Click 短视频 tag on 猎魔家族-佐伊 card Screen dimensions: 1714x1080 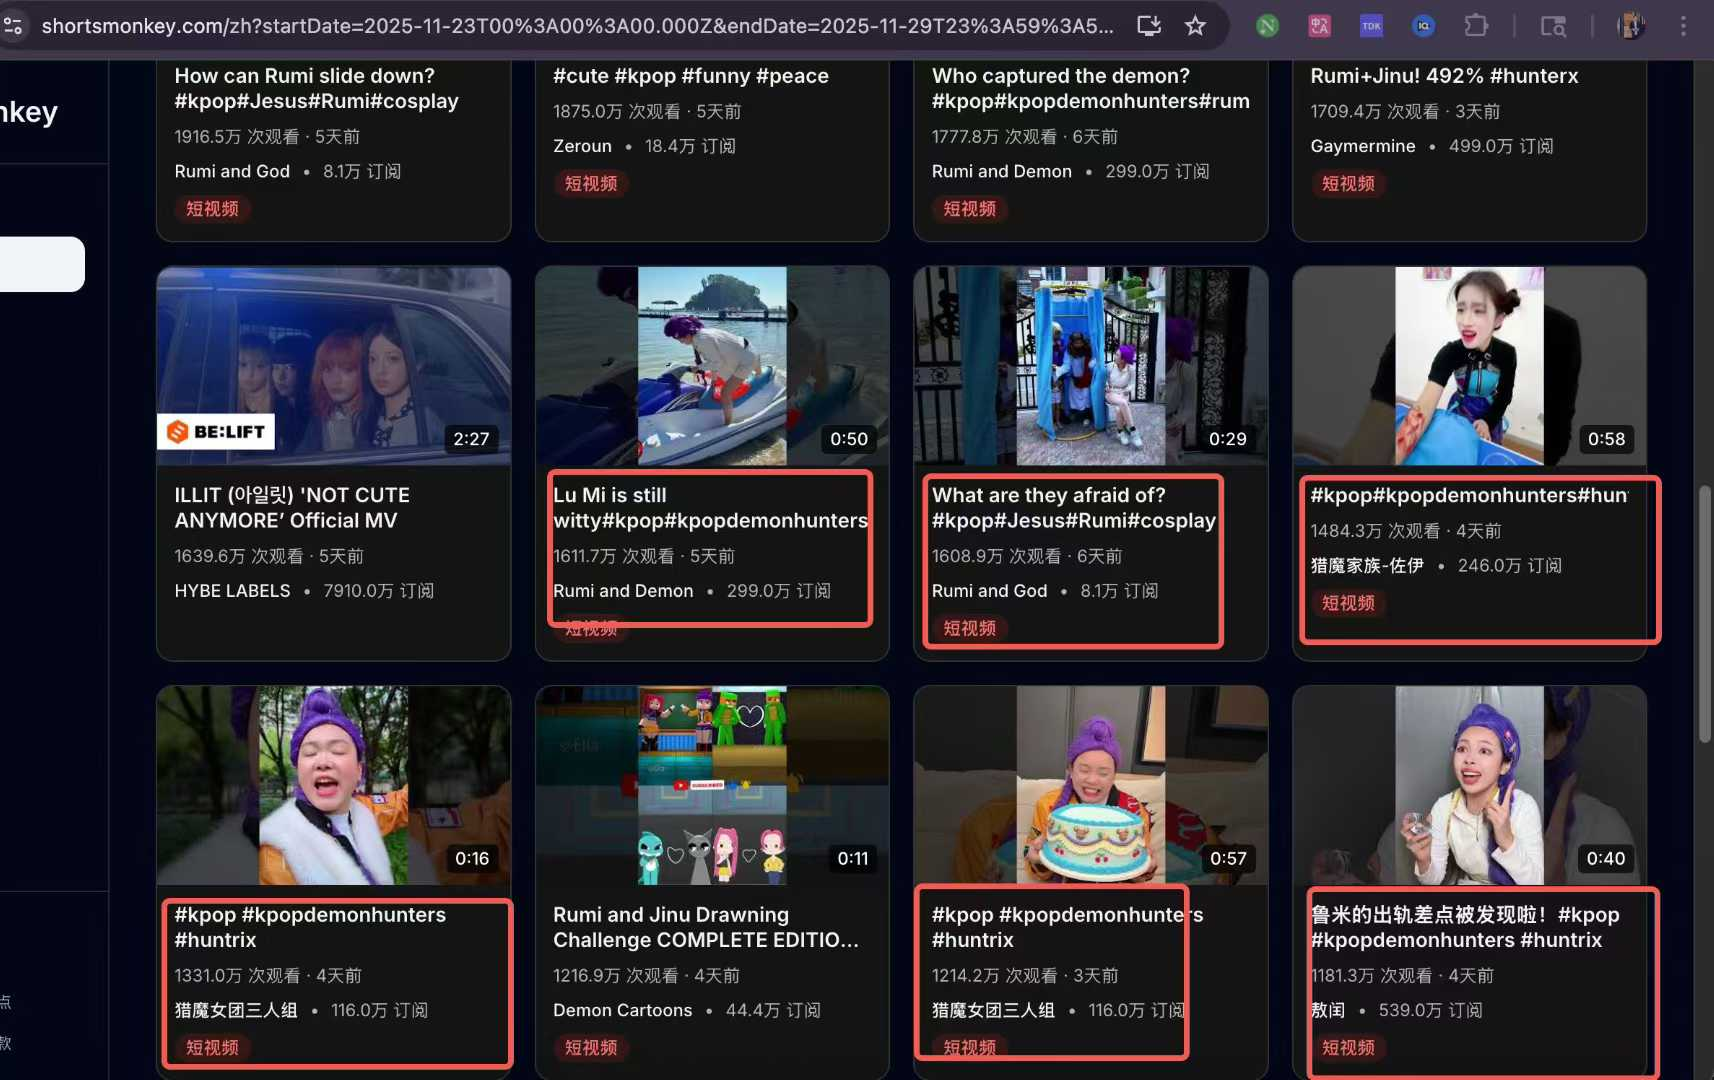[1348, 603]
